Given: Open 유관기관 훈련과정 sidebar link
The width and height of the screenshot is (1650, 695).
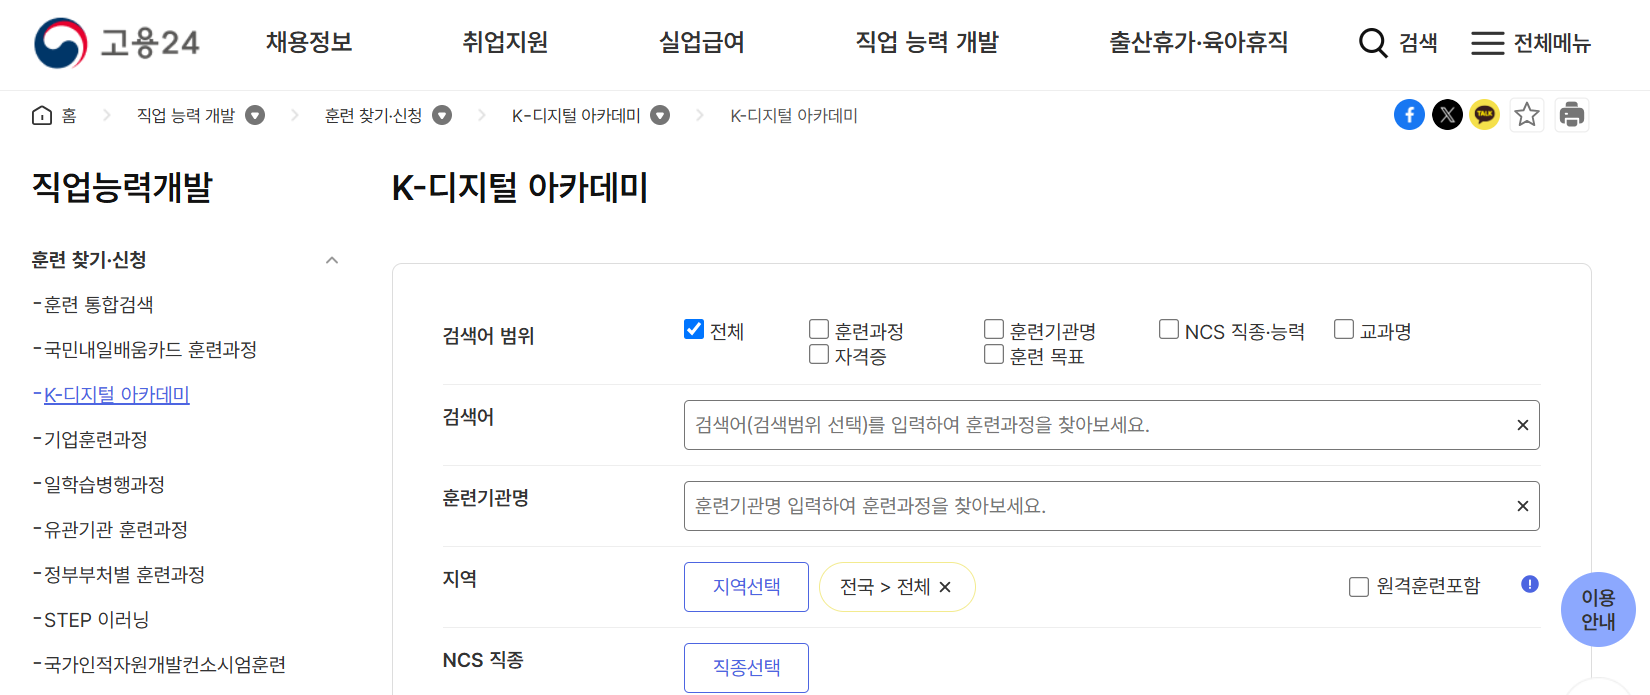Looking at the screenshot, I should [116, 530].
